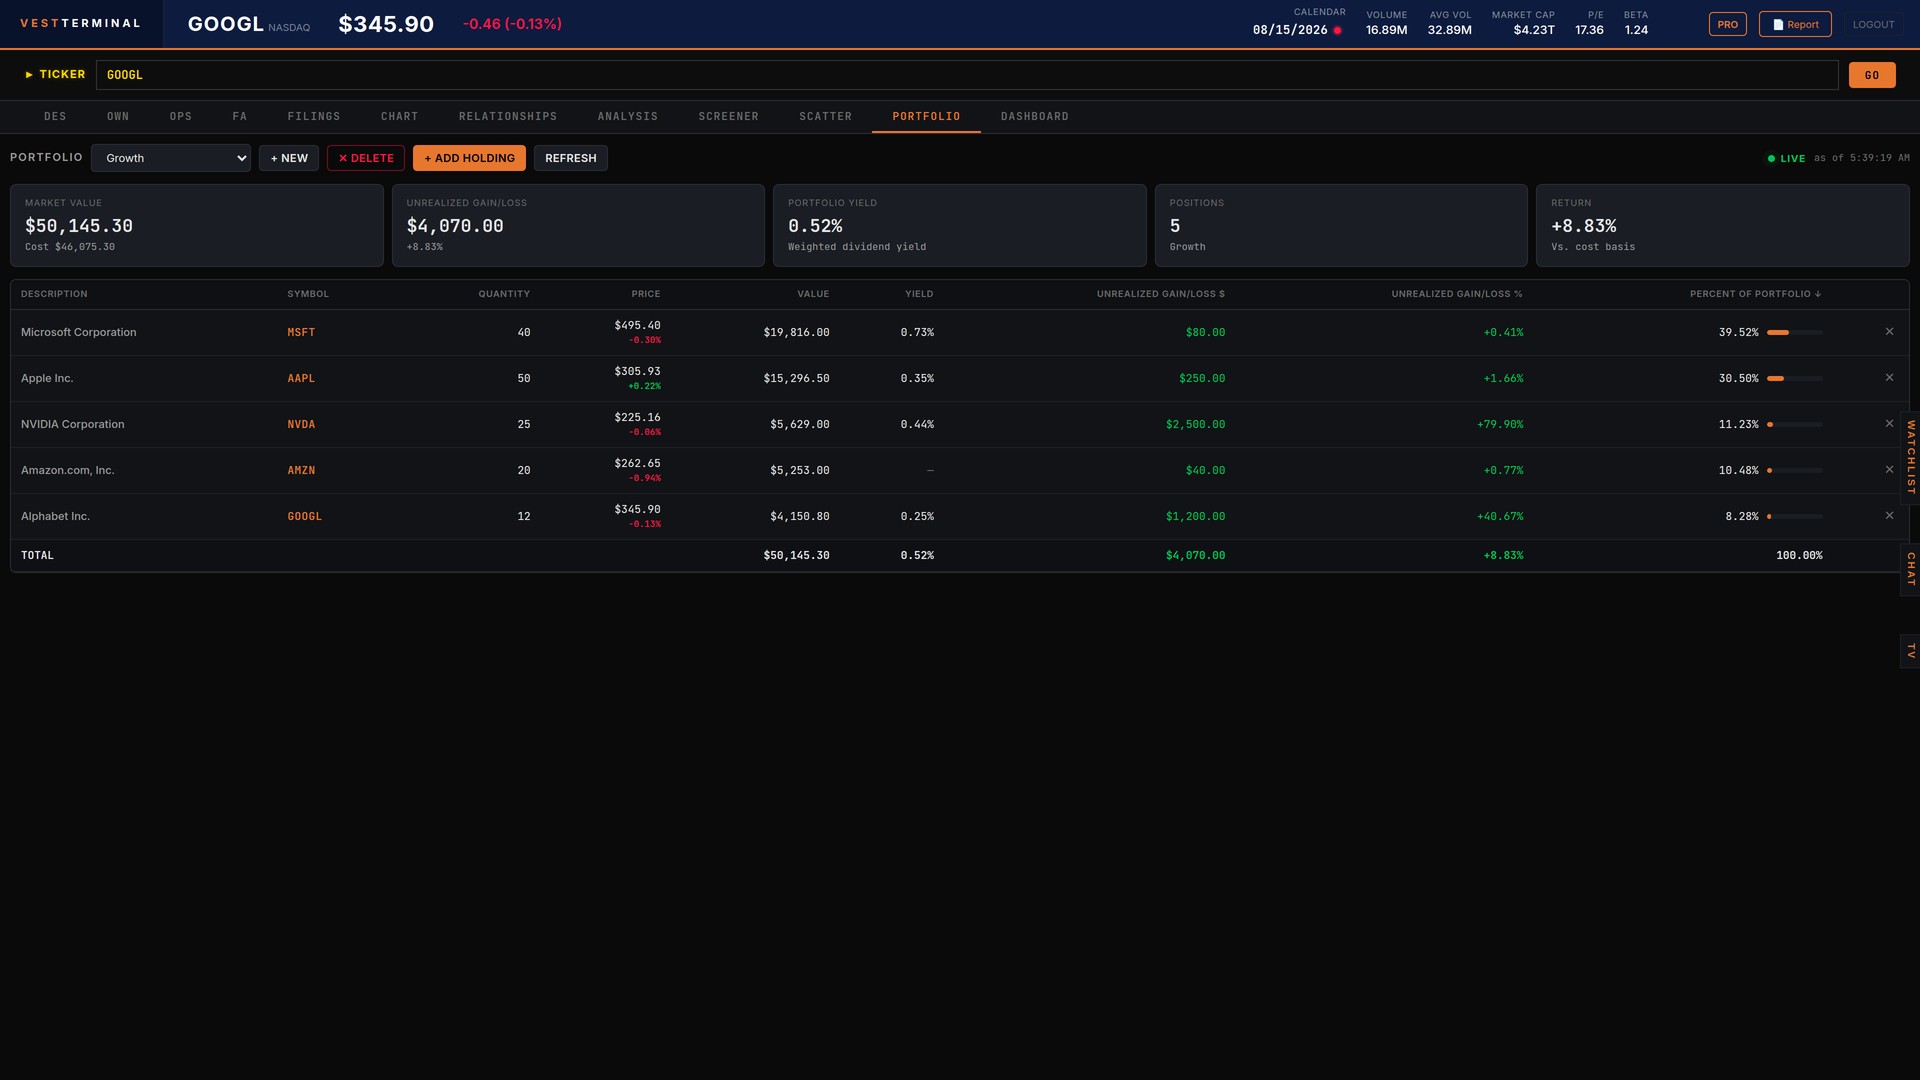This screenshot has width=1920, height=1080.
Task: Switch to the FA tab
Action: coord(240,117)
